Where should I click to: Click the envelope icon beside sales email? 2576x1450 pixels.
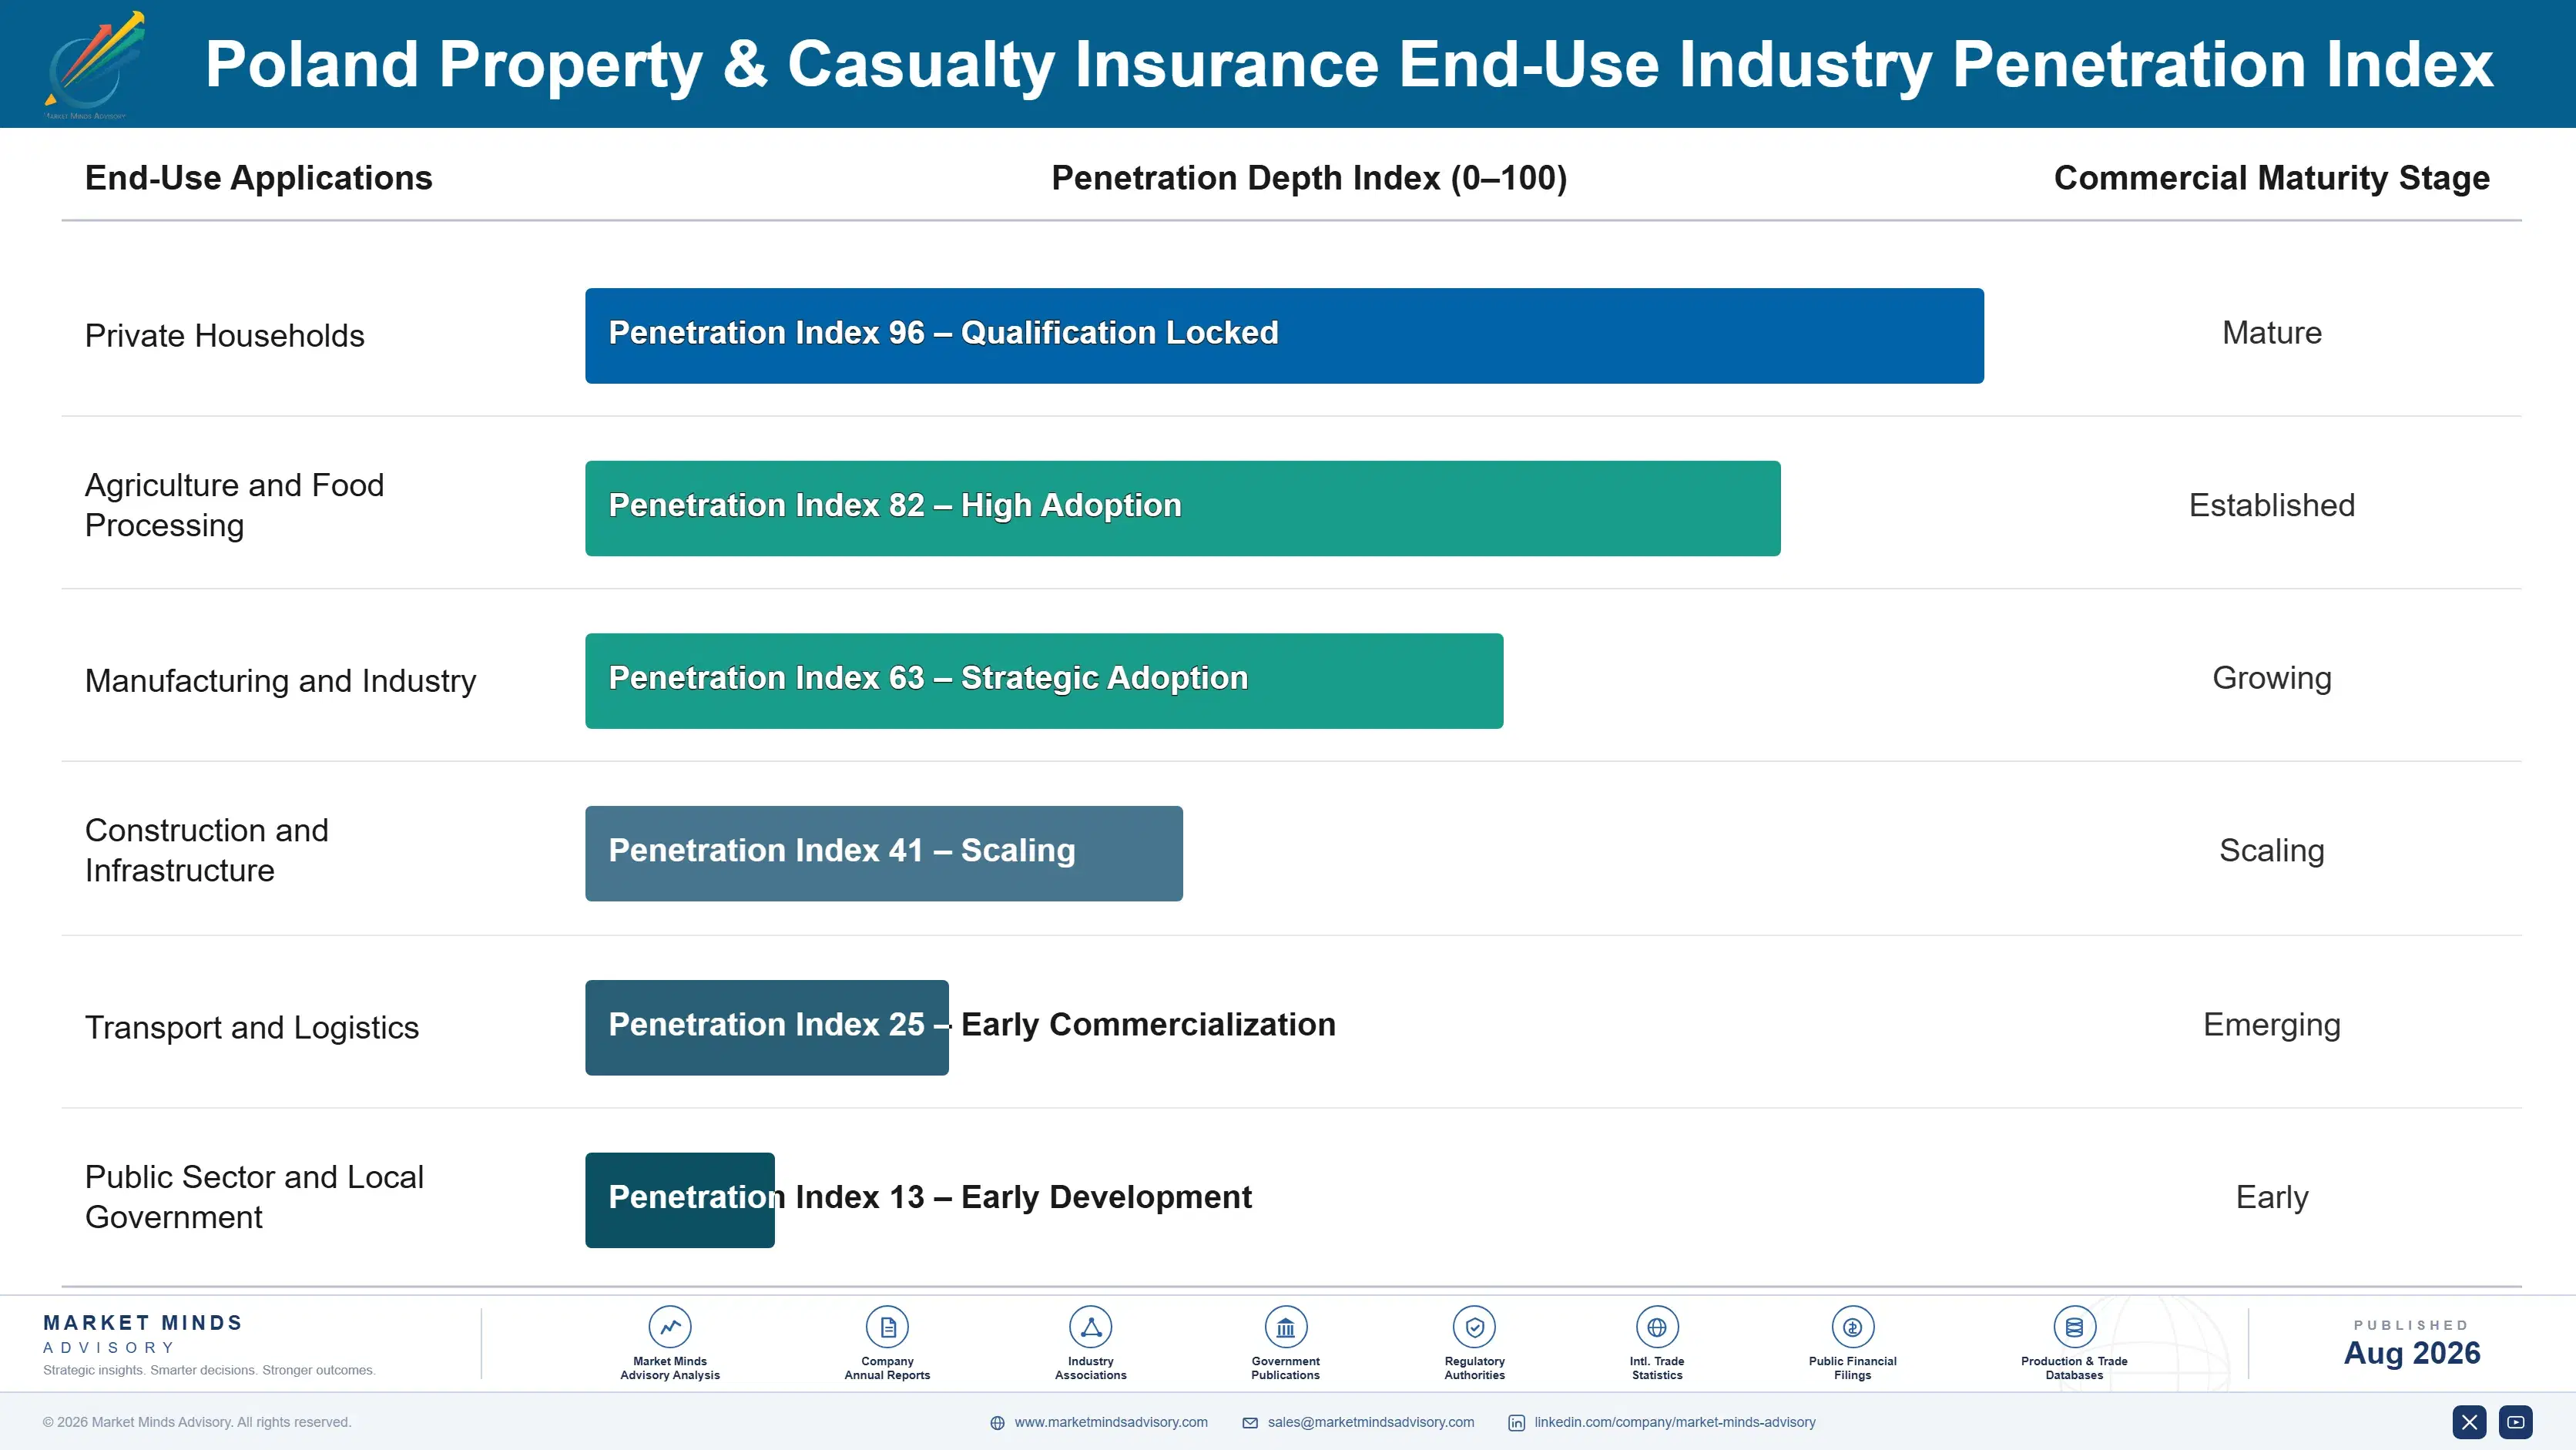(1250, 1423)
